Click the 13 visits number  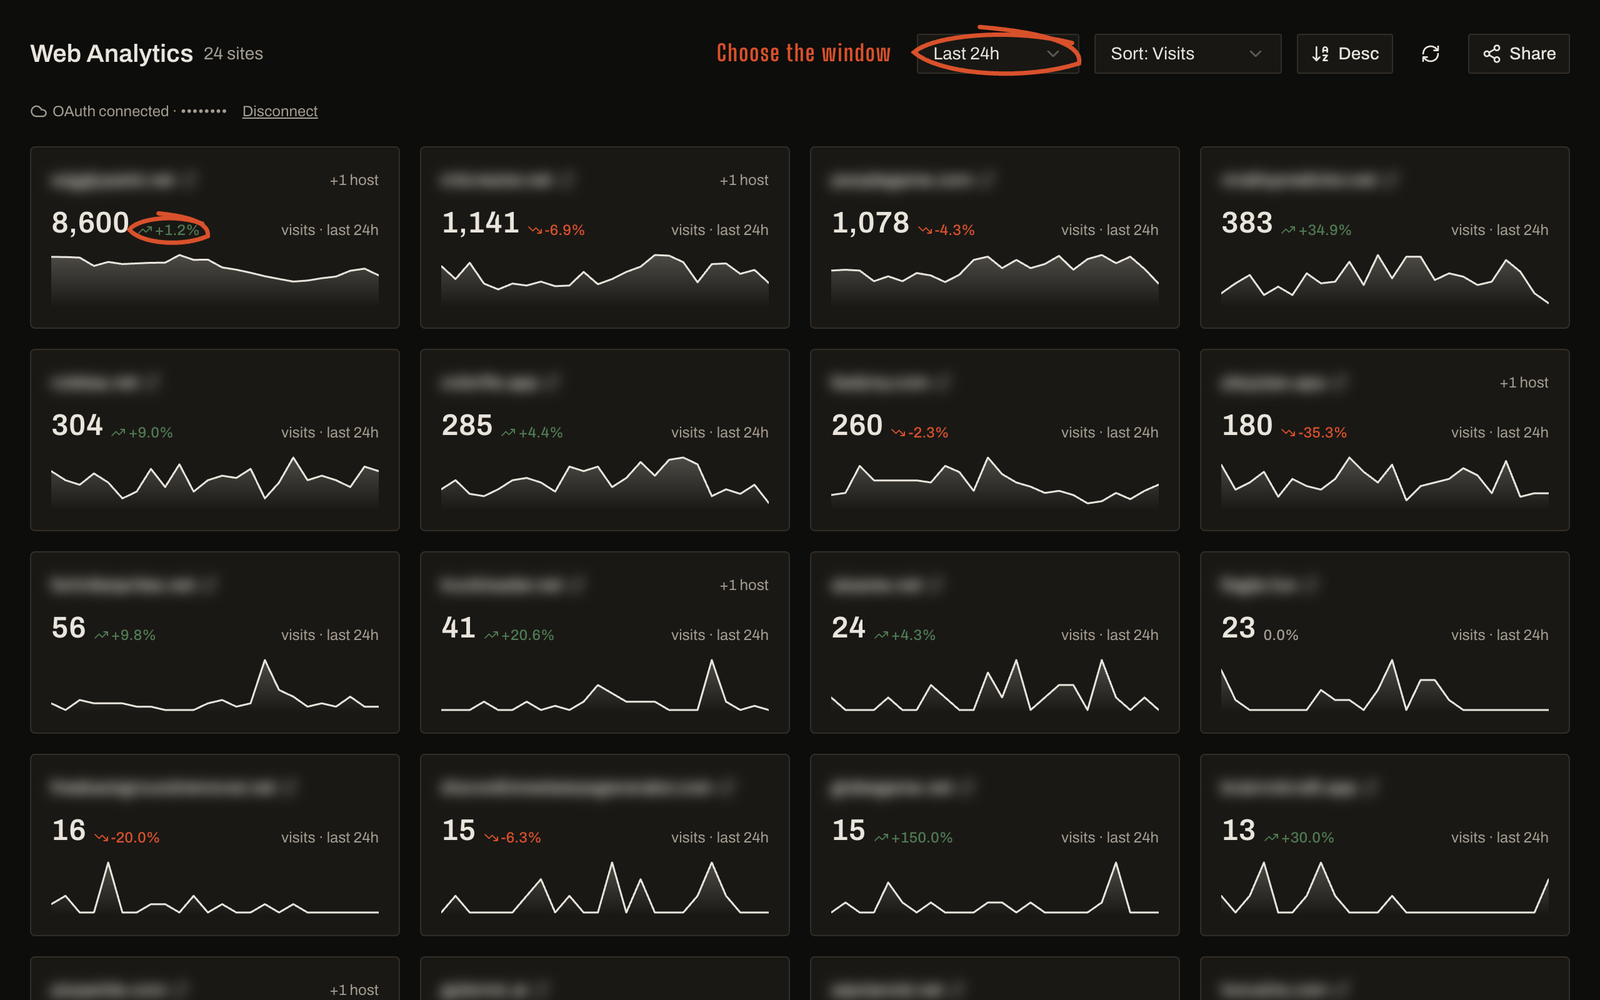coord(1238,830)
